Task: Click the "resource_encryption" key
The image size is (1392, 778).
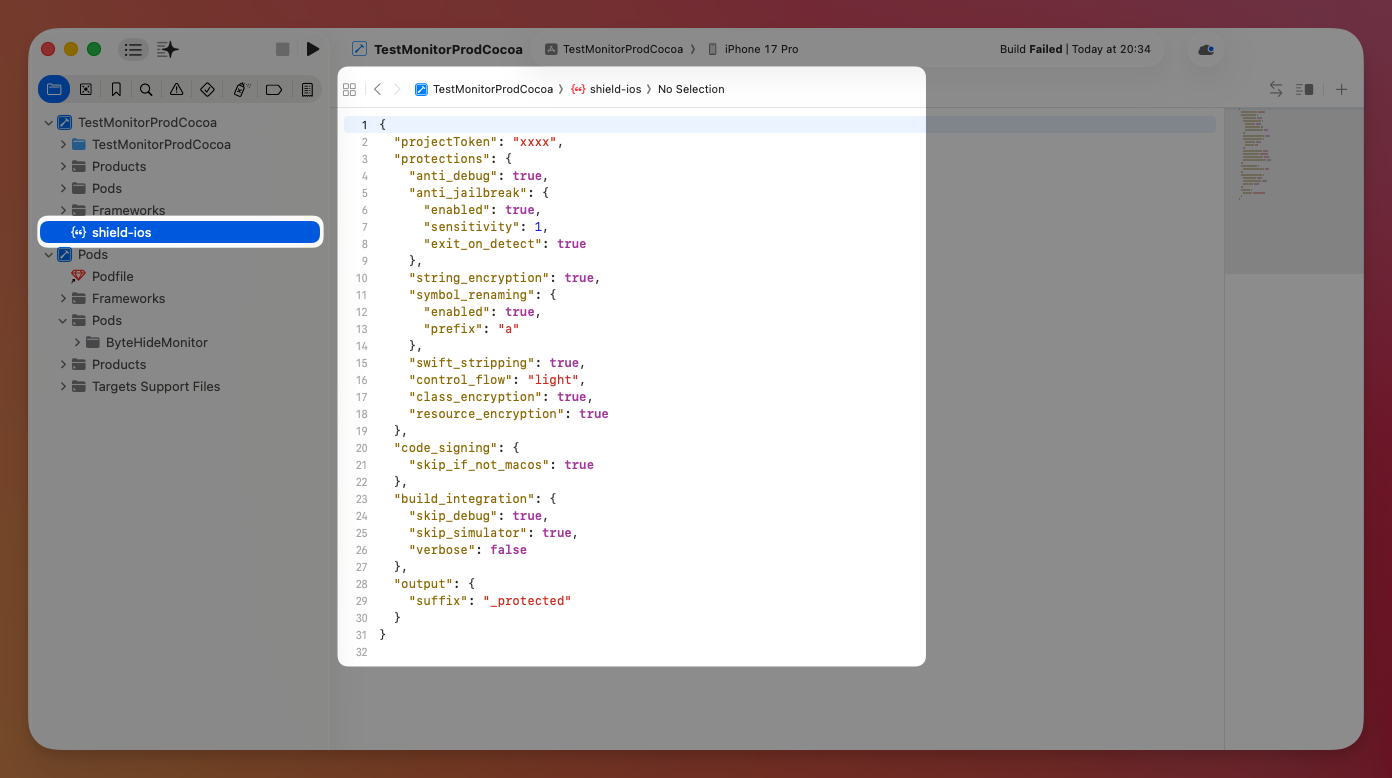Action: (487, 414)
